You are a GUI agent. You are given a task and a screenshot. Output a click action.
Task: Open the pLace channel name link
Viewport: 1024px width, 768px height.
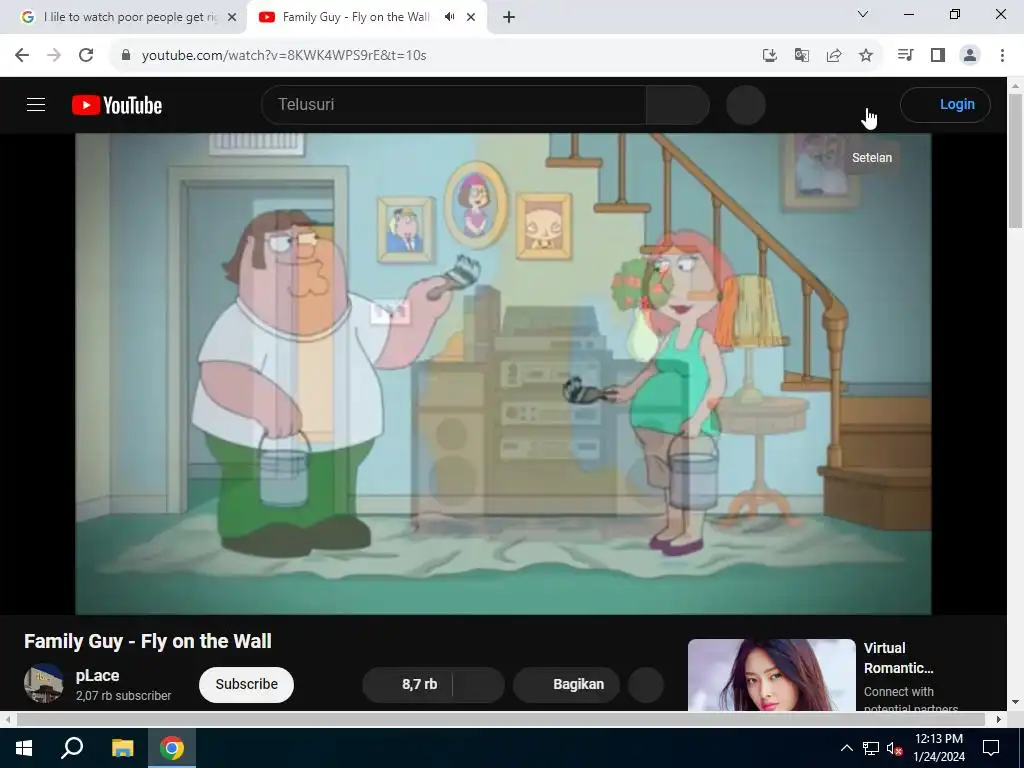point(97,675)
